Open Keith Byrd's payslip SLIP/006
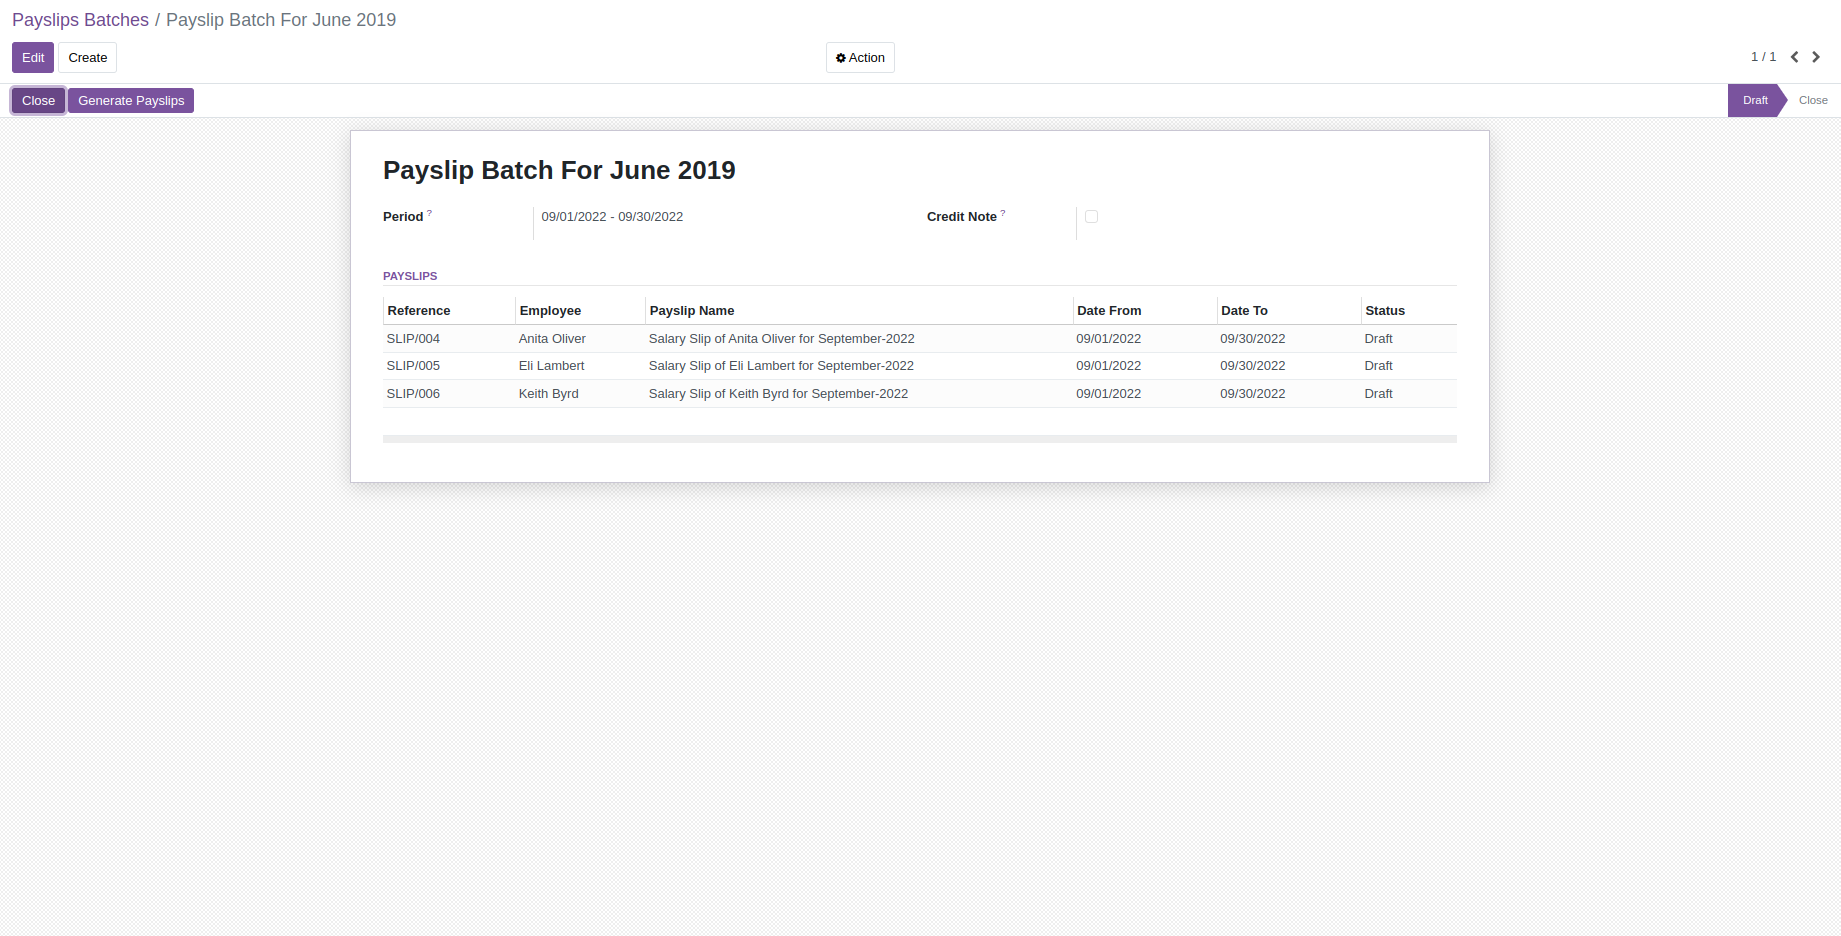 coord(413,394)
